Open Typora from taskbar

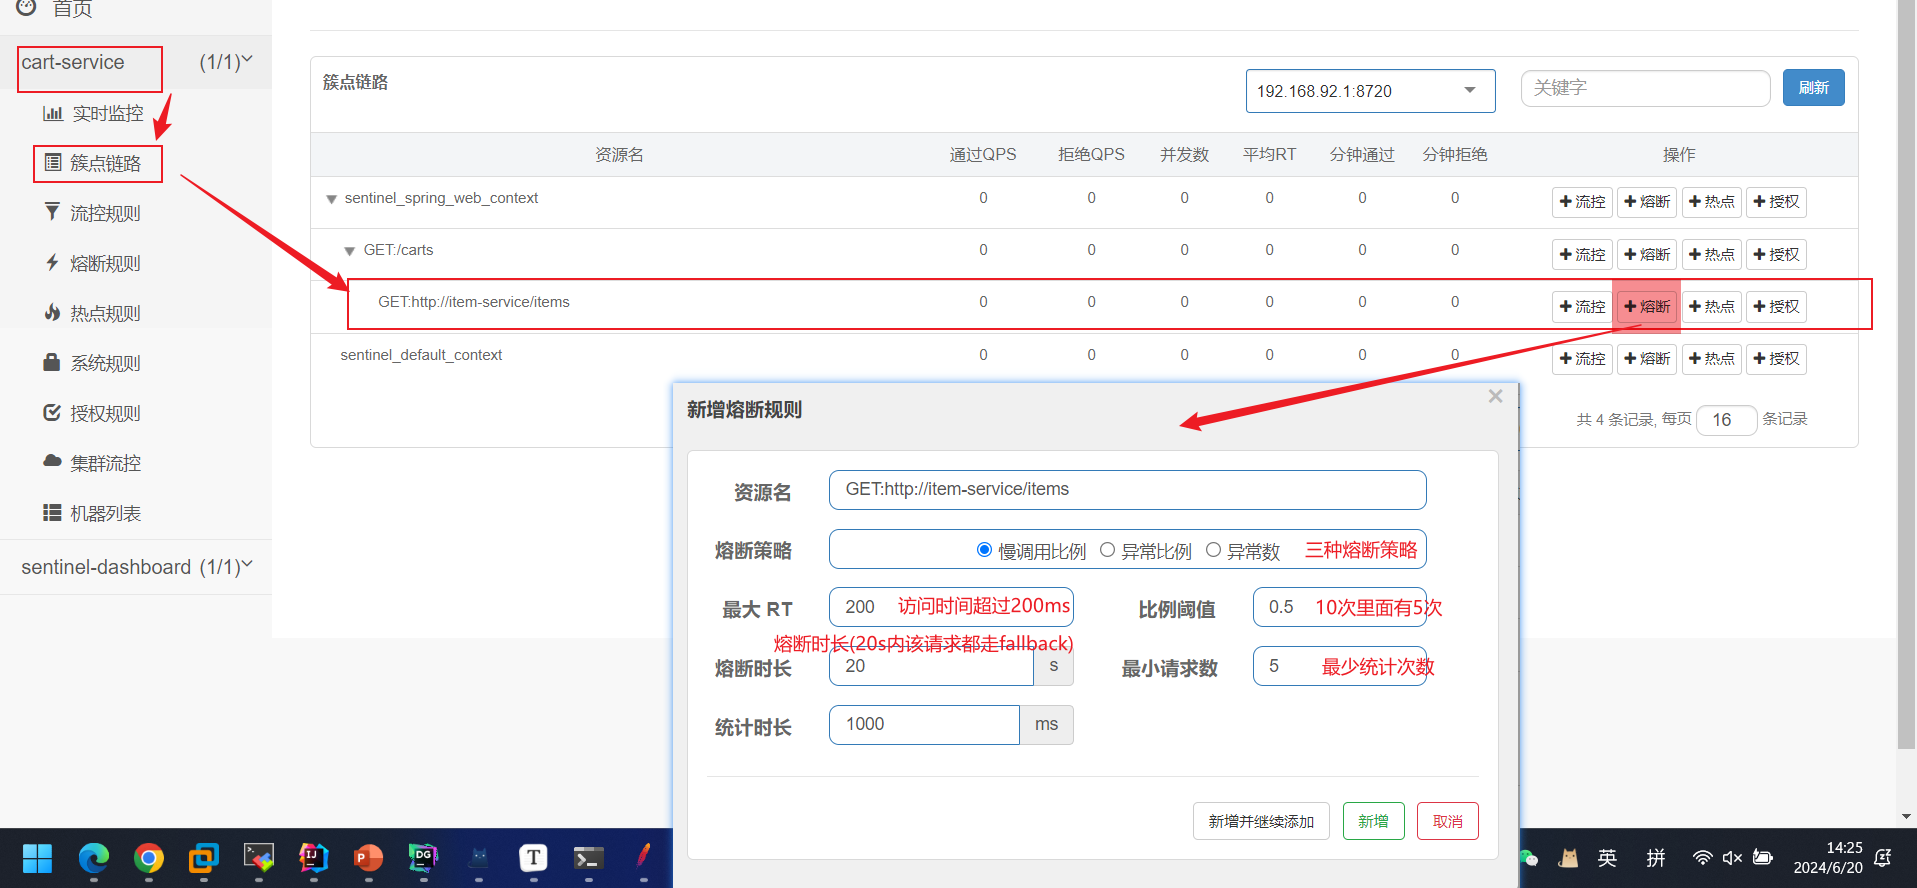(x=533, y=858)
